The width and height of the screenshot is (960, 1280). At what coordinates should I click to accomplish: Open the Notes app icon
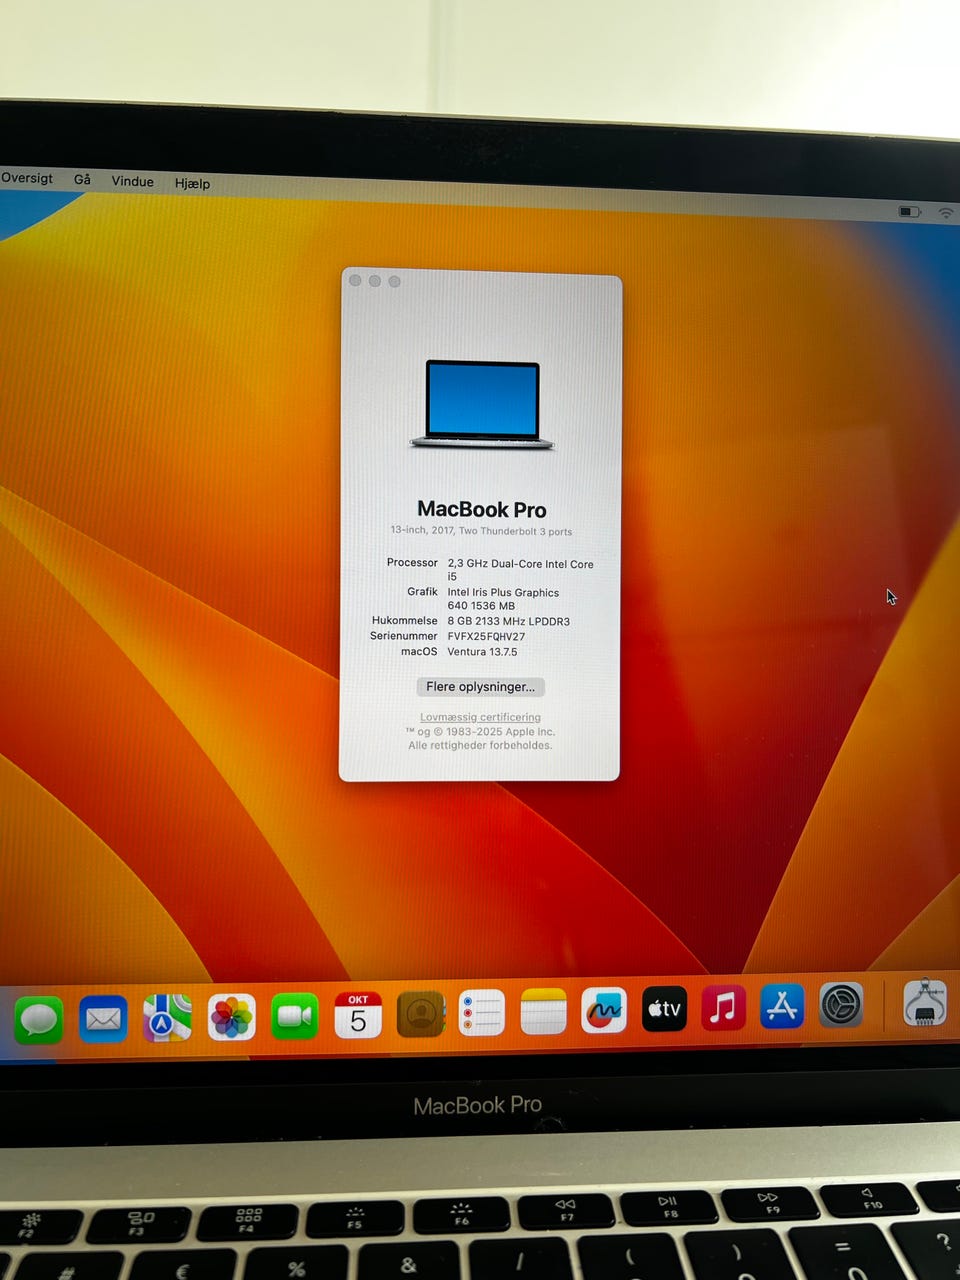point(543,1012)
